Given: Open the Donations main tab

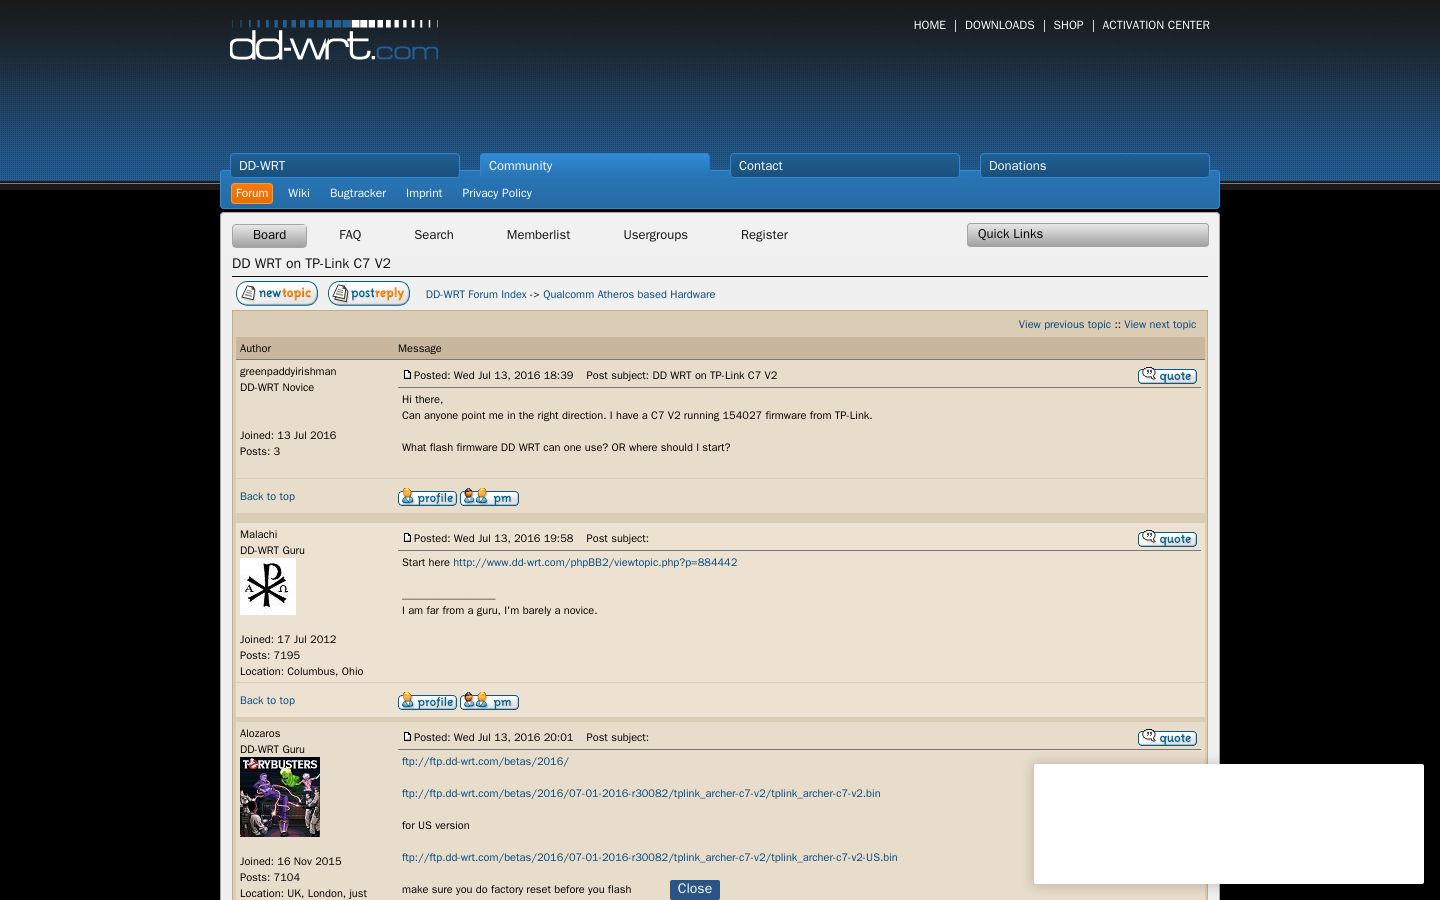Looking at the screenshot, I should (x=1095, y=165).
